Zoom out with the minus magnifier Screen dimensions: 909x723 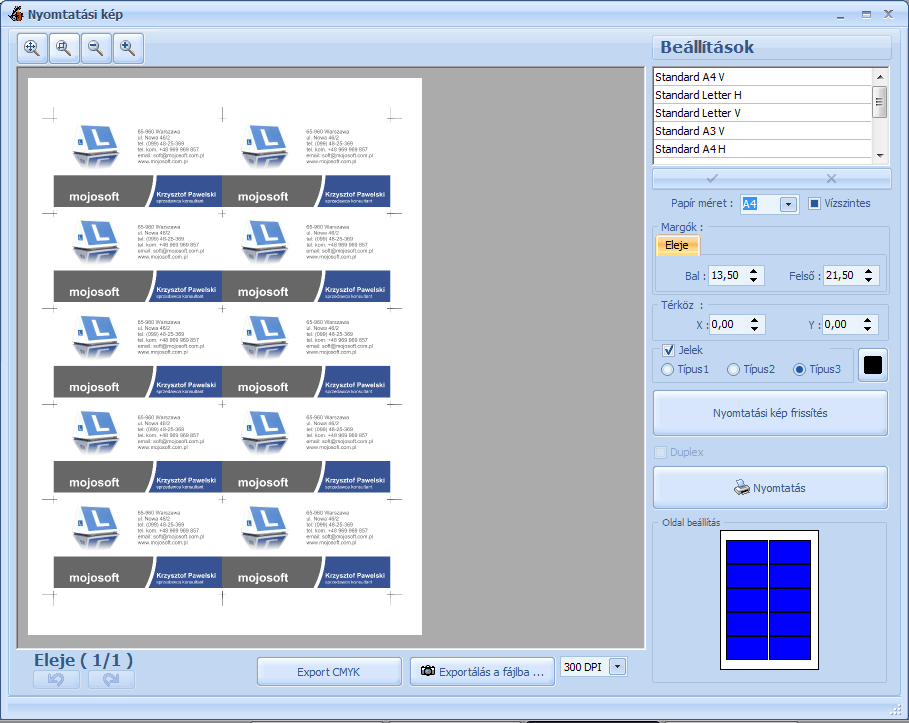click(x=96, y=48)
